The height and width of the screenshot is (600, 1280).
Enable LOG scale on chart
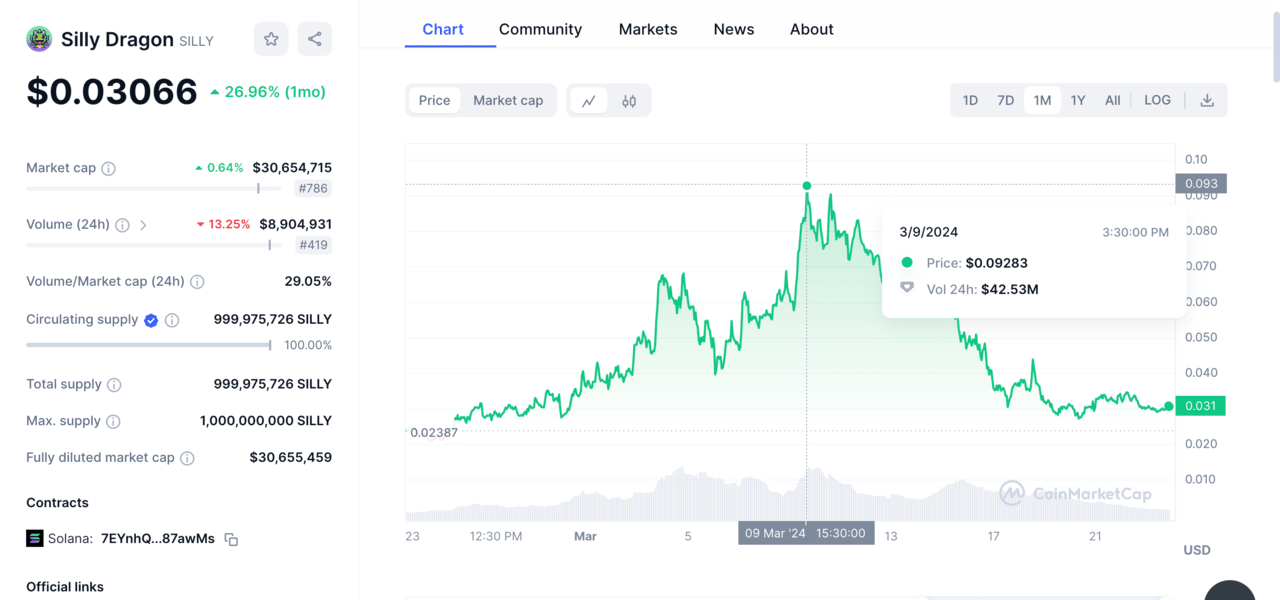(x=1157, y=100)
